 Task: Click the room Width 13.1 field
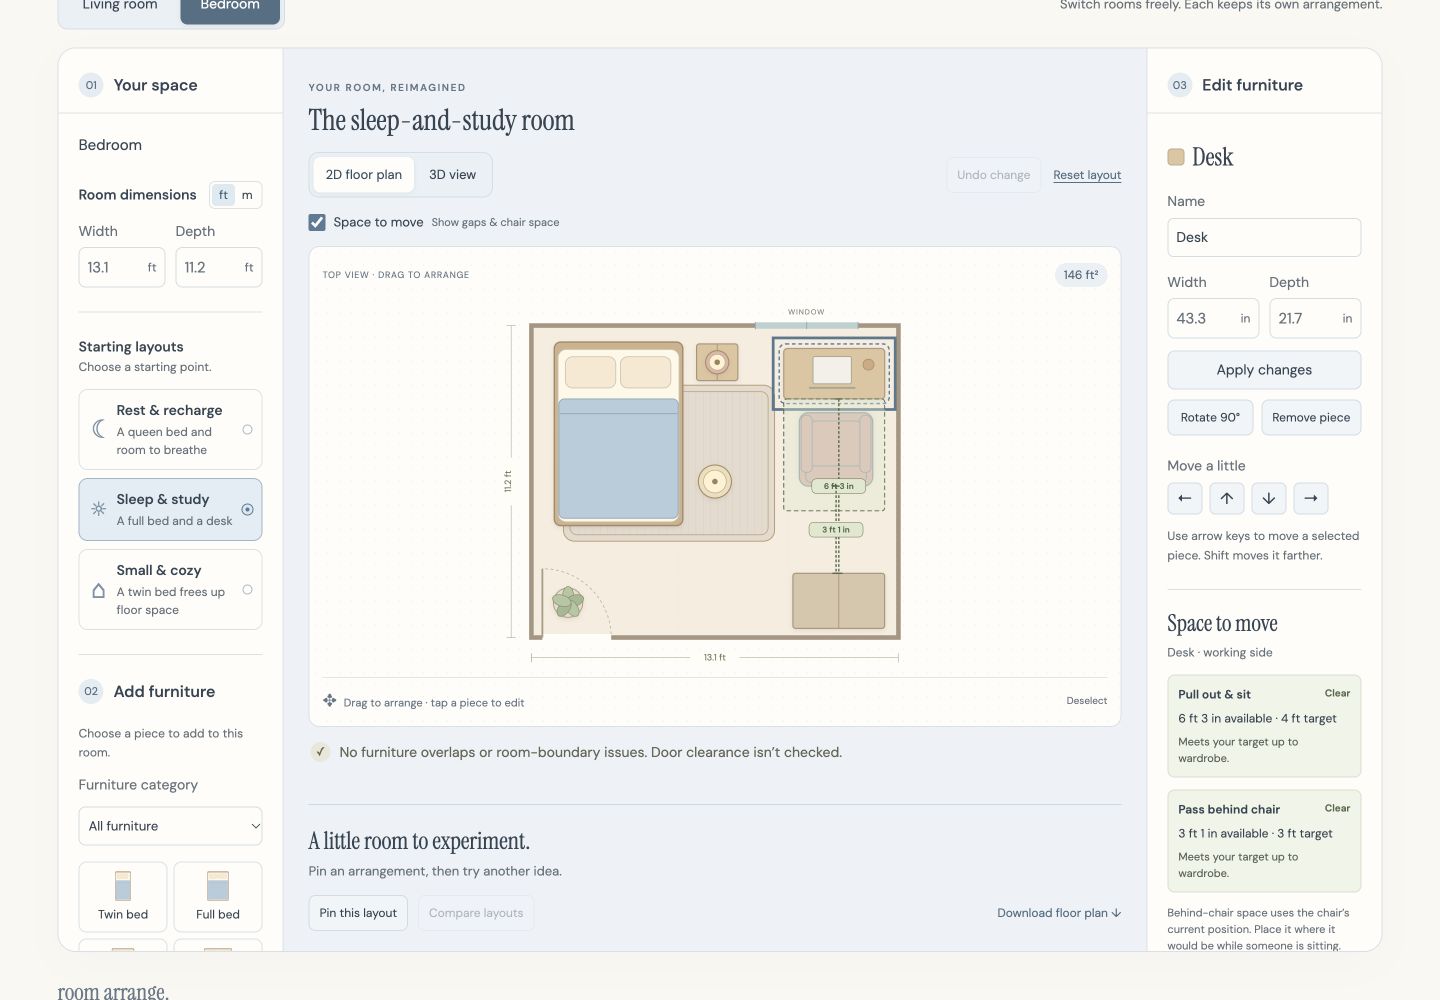(x=122, y=268)
